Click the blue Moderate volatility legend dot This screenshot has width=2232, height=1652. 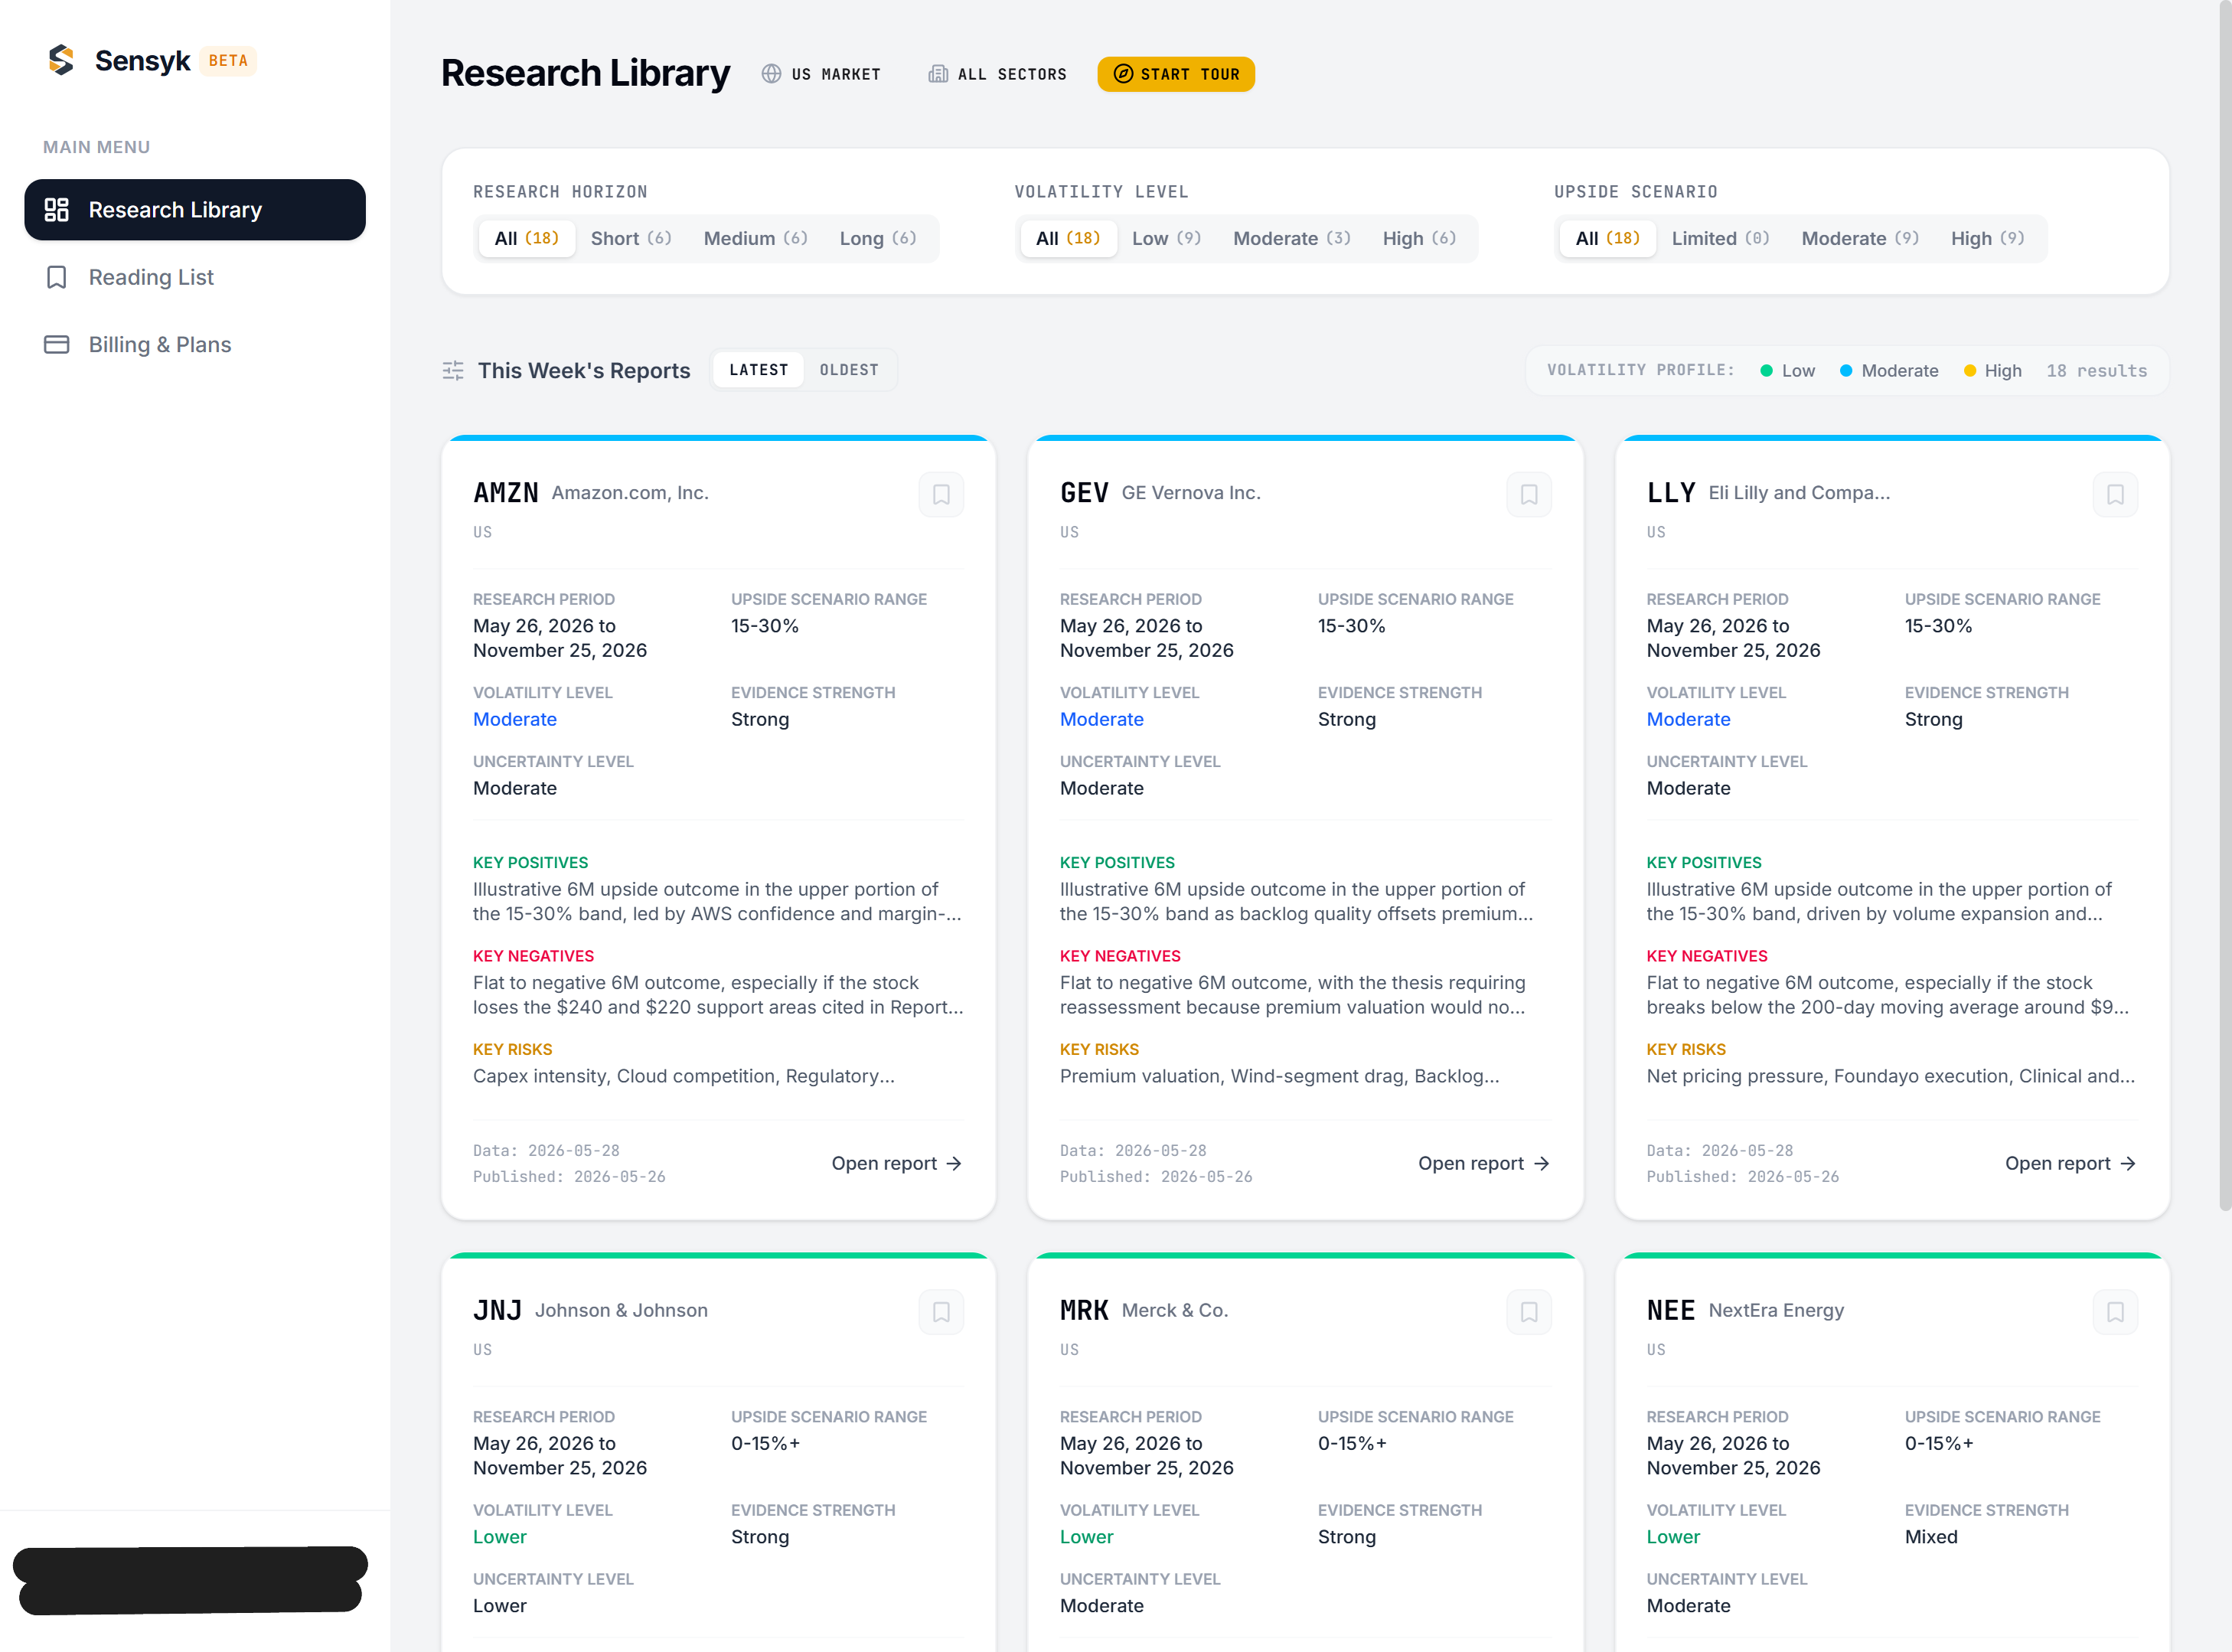point(1846,371)
